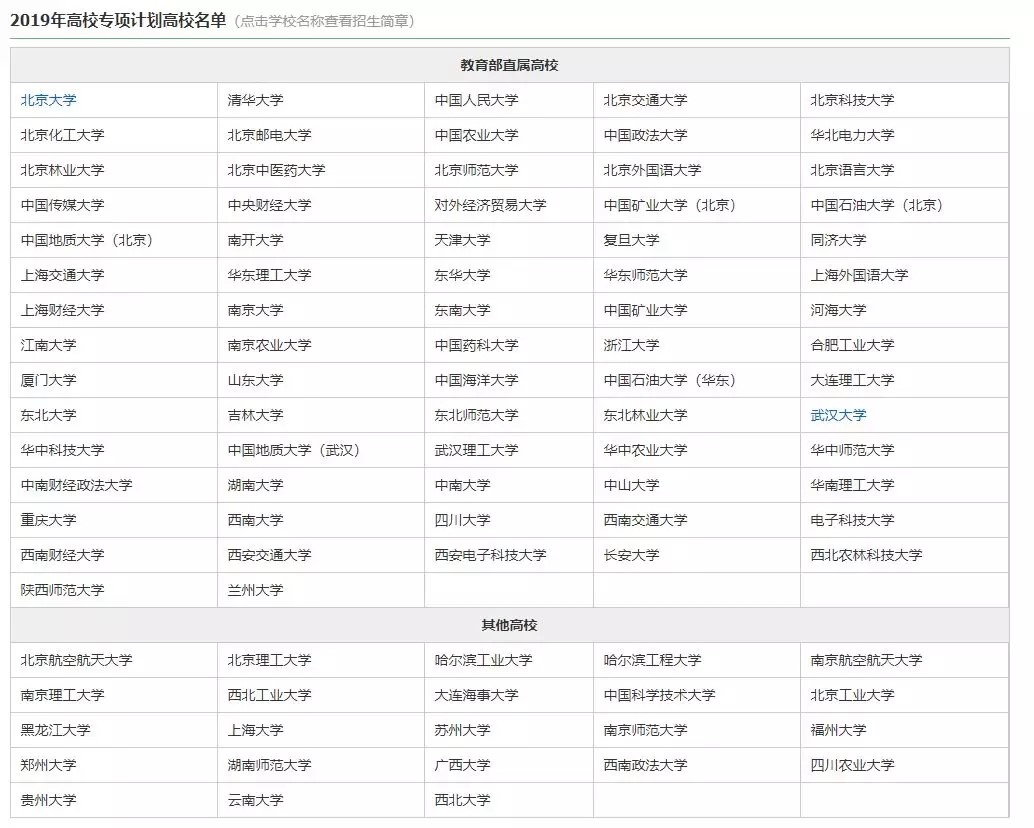Click the 复旦大学 table cell
The width and height of the screenshot is (1034, 828).
point(631,240)
